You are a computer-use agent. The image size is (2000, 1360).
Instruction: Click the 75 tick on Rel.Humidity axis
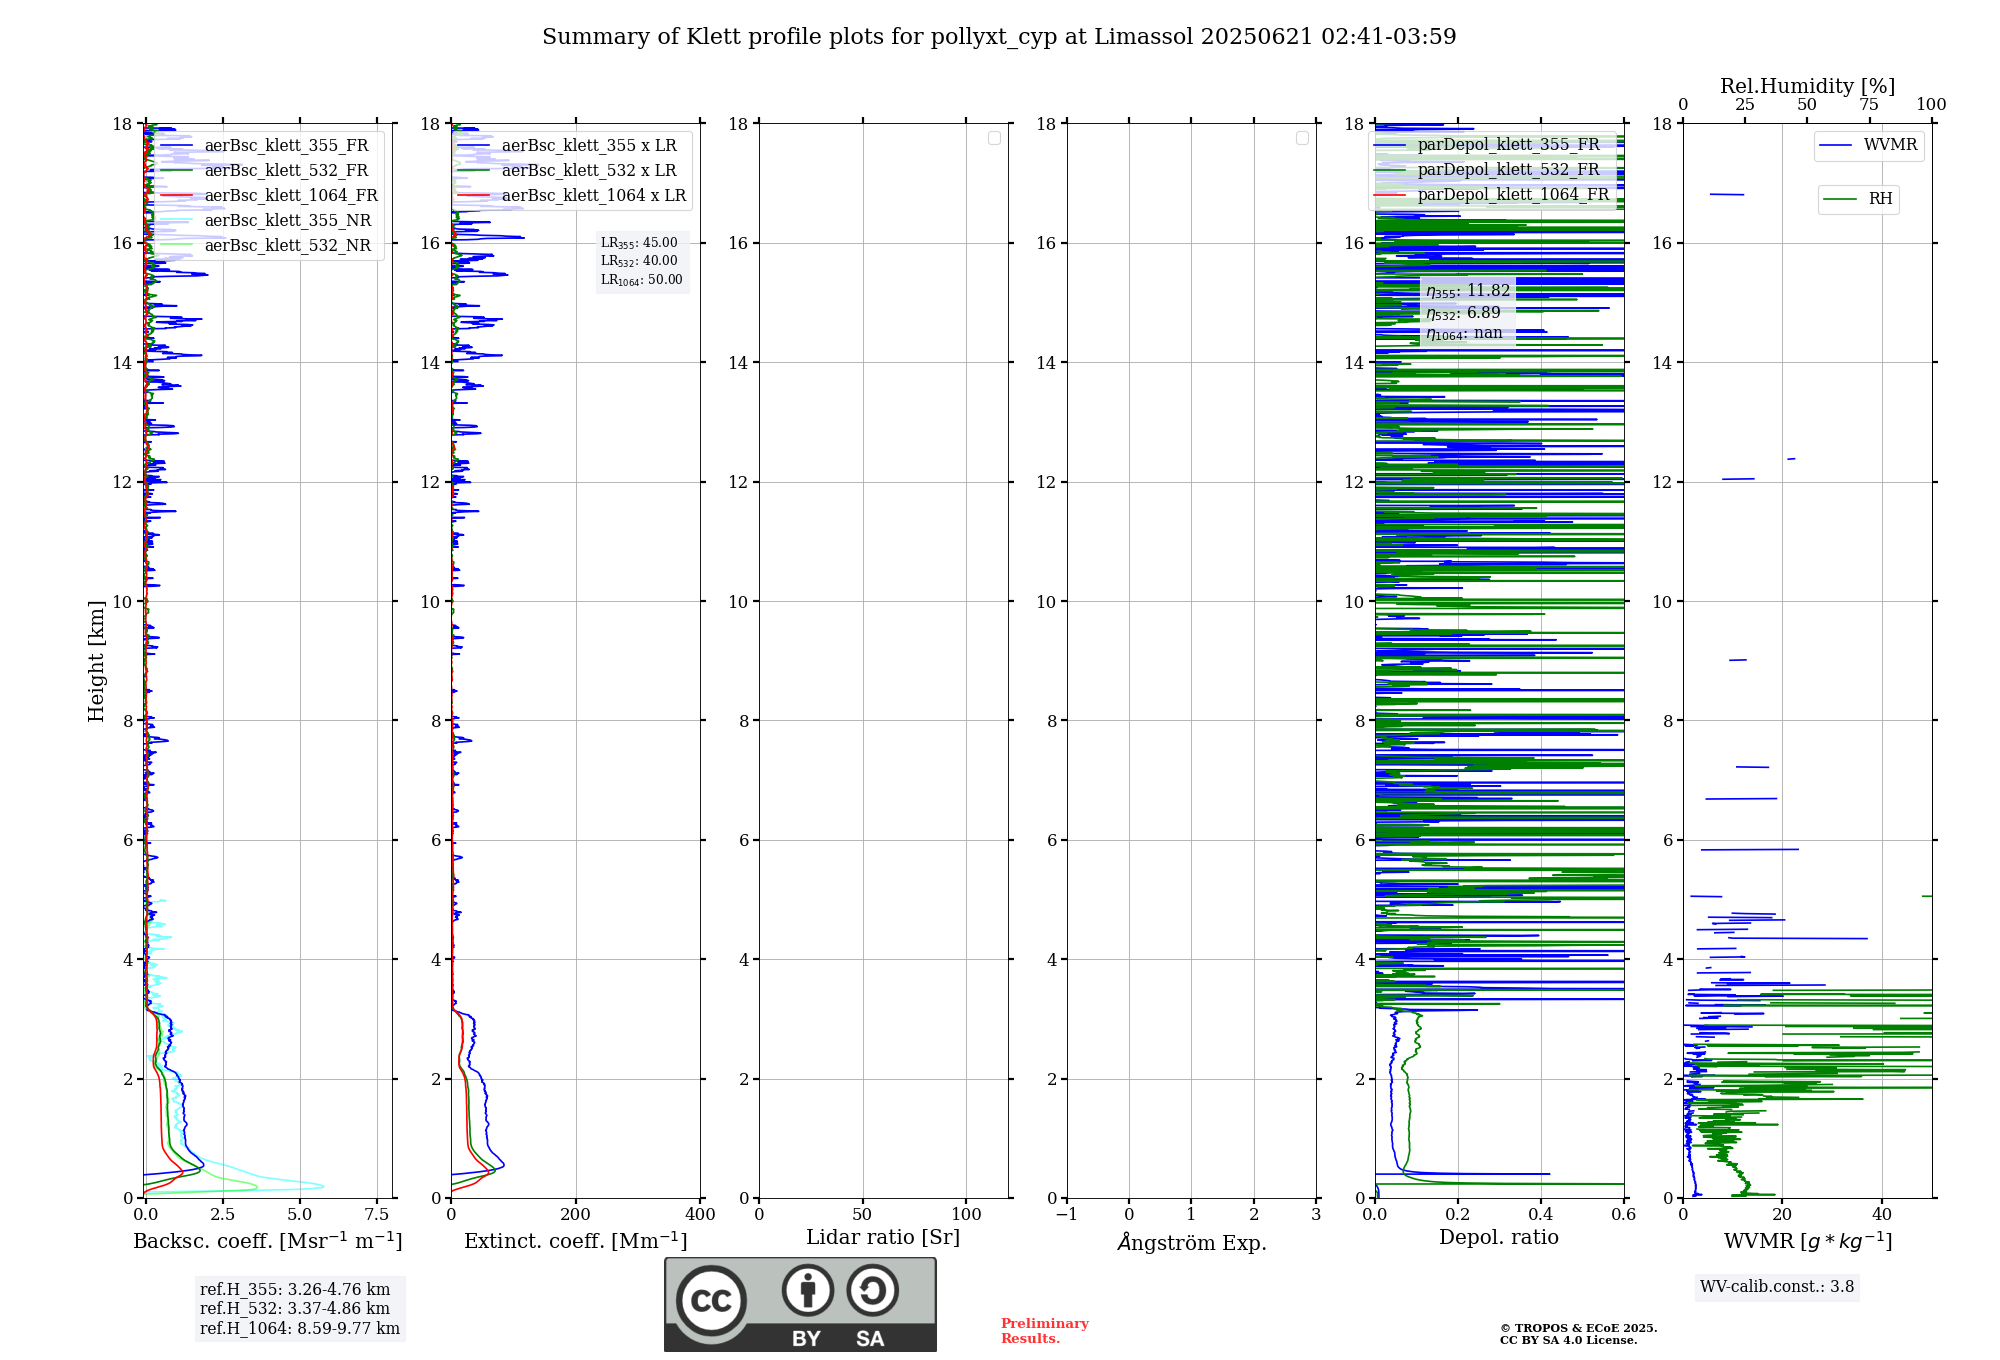[1869, 105]
